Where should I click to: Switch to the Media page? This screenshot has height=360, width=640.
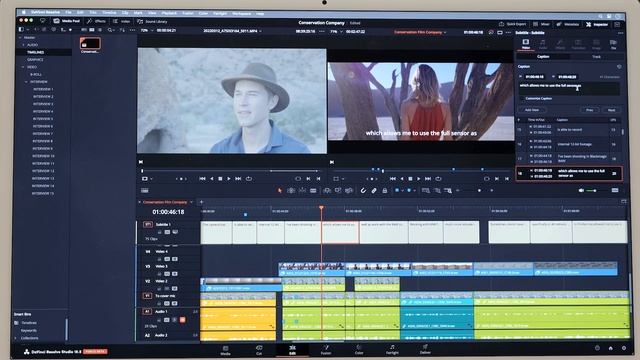[x=225, y=350]
